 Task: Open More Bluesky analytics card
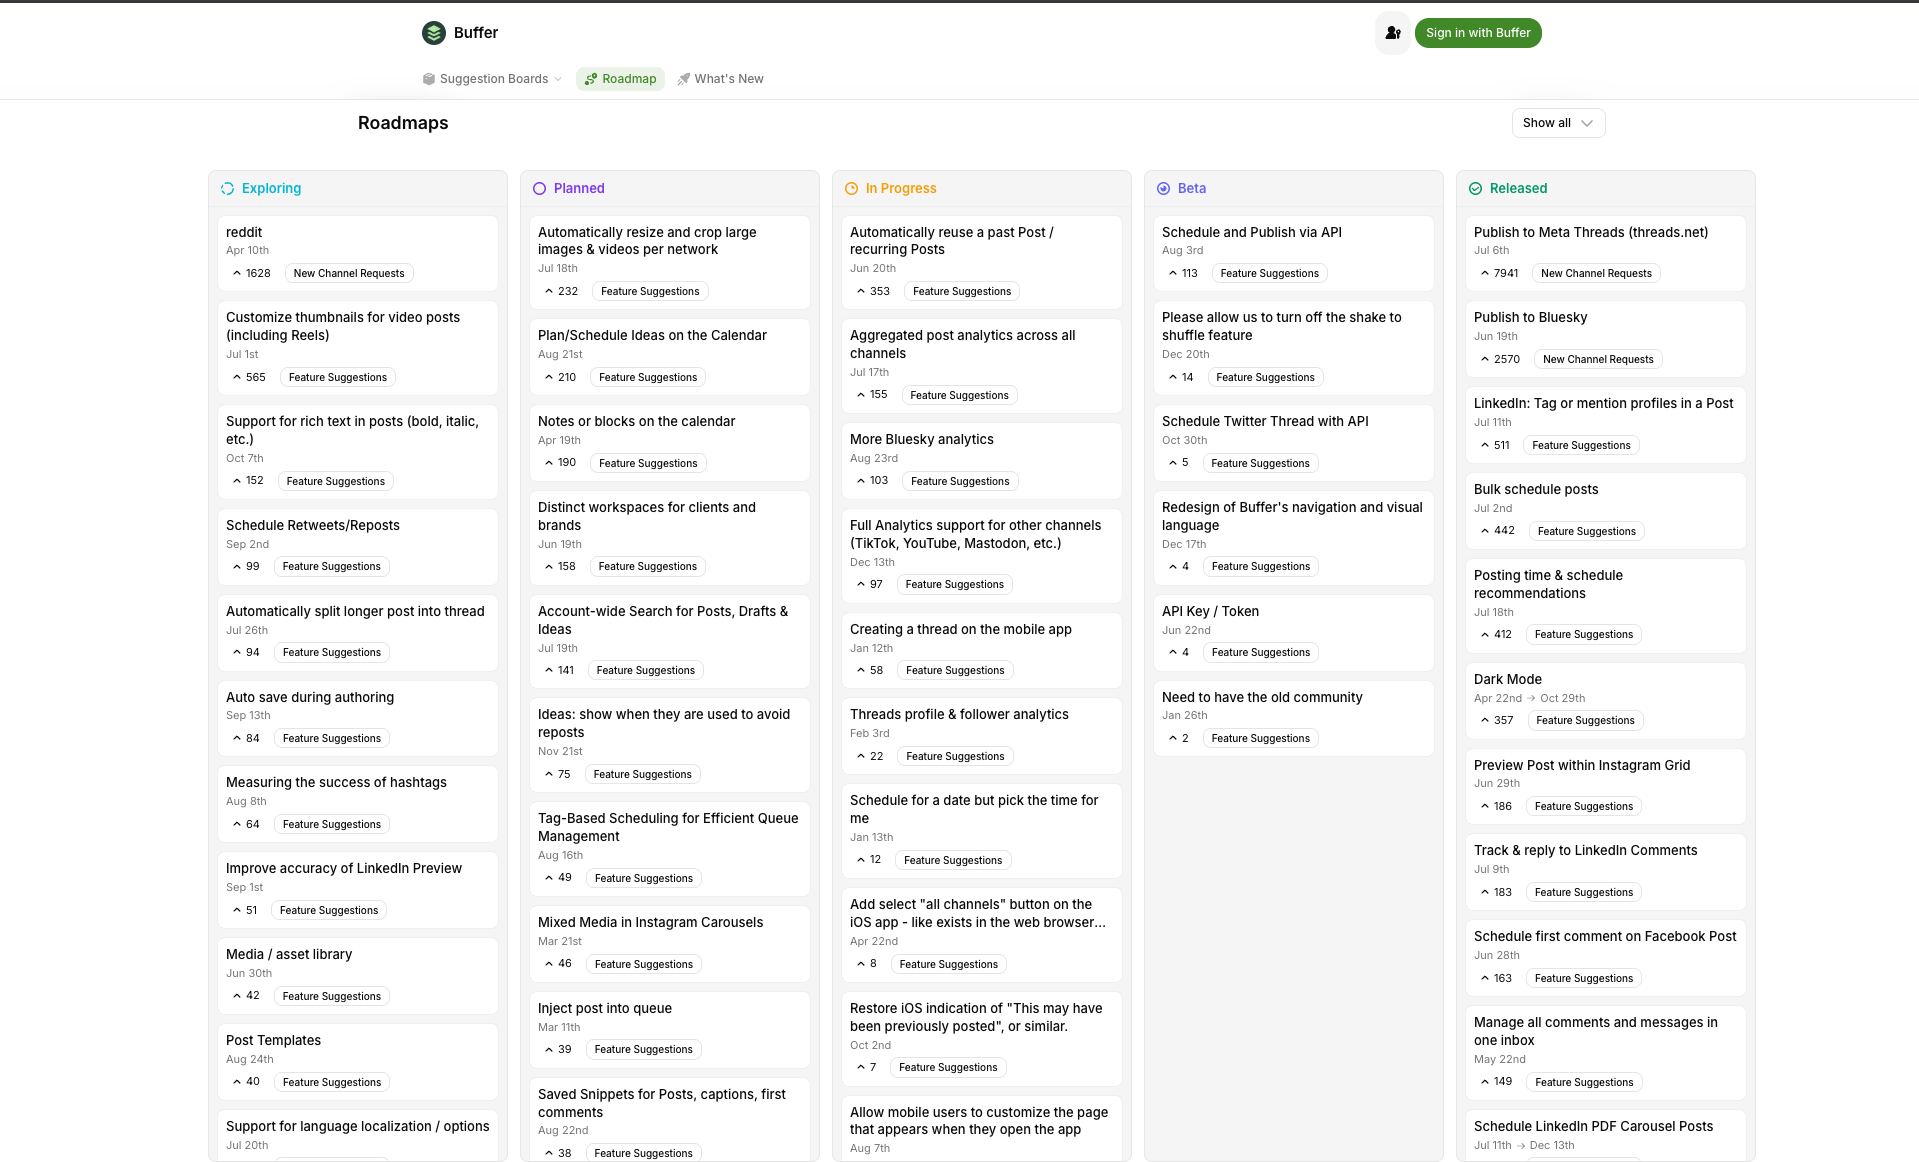tap(921, 439)
